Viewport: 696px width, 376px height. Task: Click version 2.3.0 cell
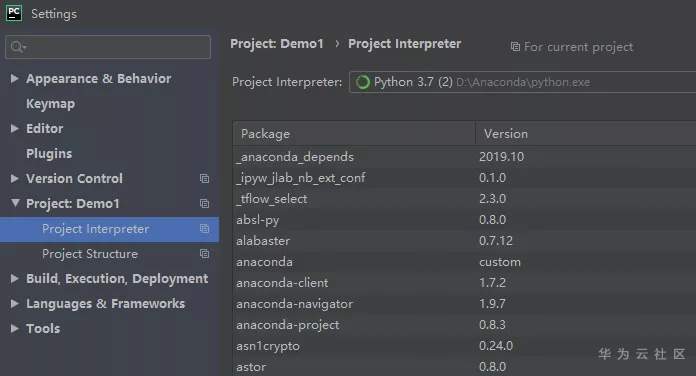pyautogui.click(x=492, y=198)
